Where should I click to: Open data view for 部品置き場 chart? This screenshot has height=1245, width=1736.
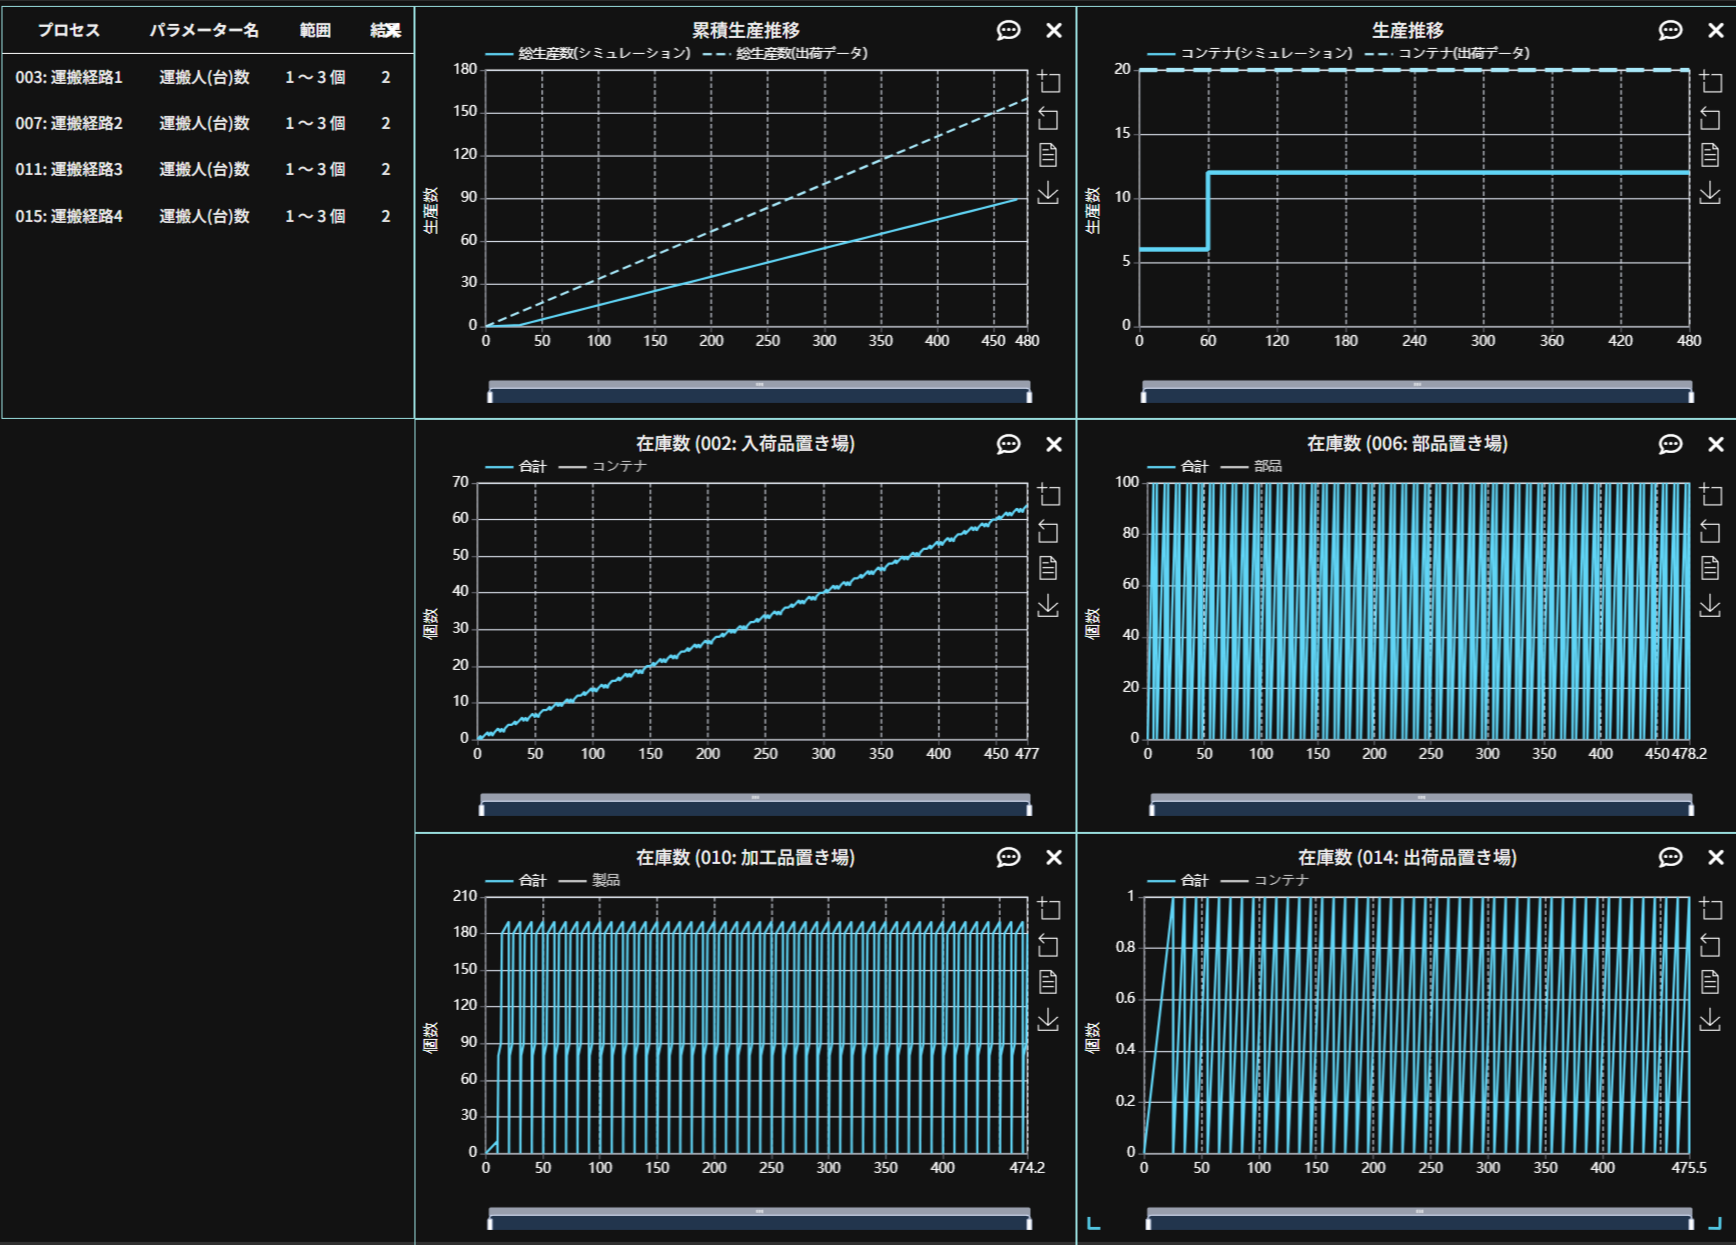[x=1710, y=569]
